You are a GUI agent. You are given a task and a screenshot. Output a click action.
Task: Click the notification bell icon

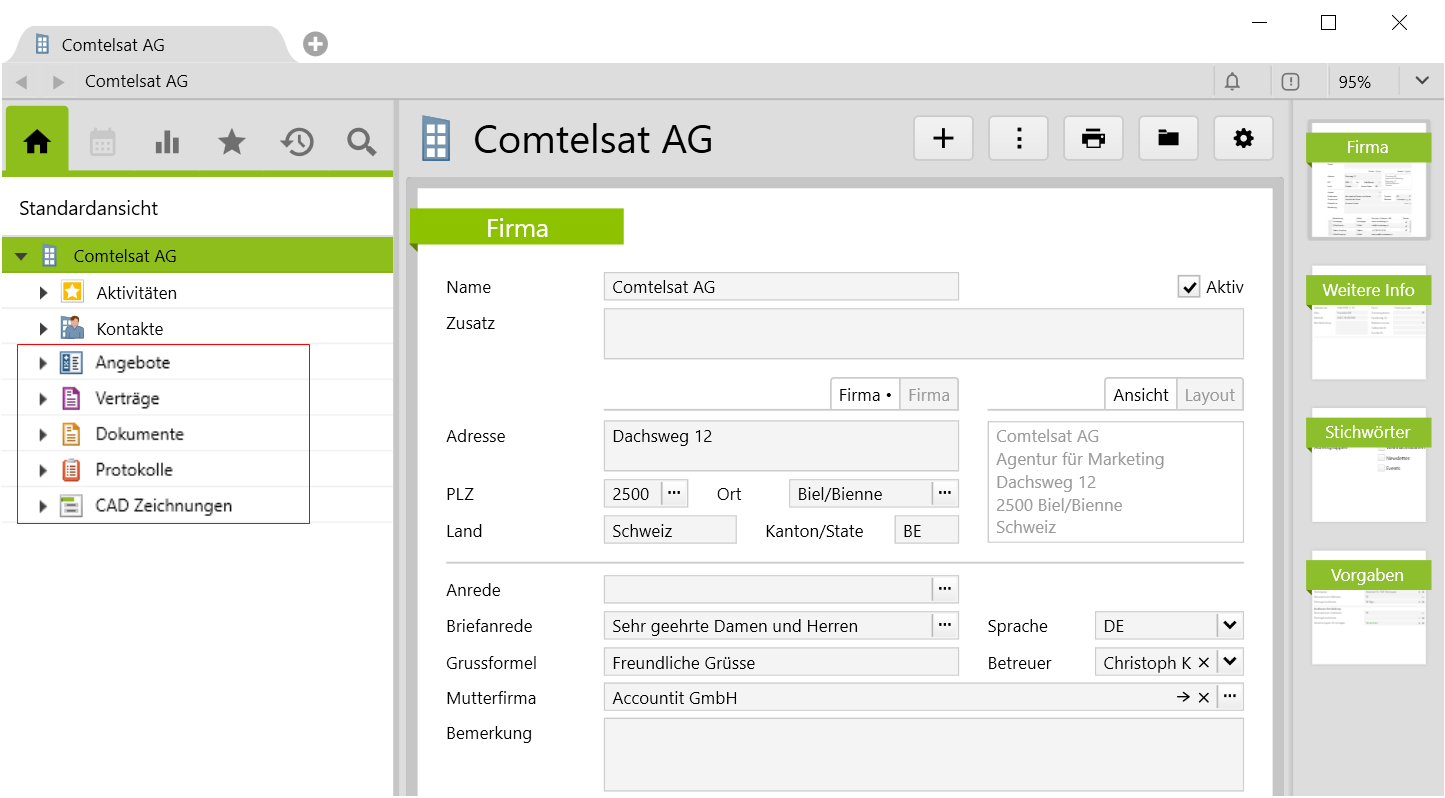[1232, 82]
